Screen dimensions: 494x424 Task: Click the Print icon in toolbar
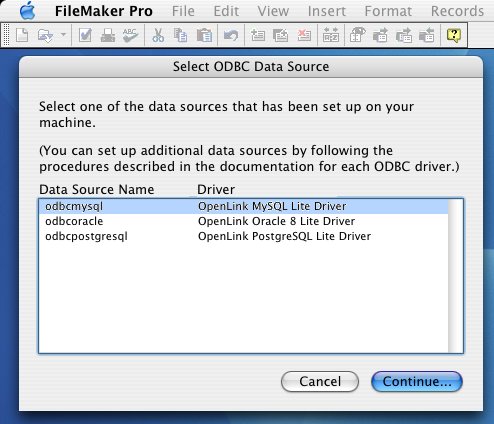108,35
